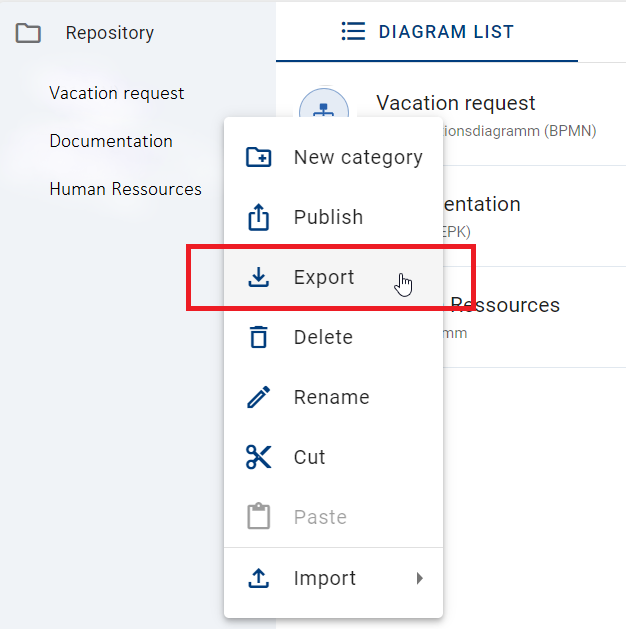Click the Import upload icon
Viewport: 626px width, 629px height.
point(259,578)
